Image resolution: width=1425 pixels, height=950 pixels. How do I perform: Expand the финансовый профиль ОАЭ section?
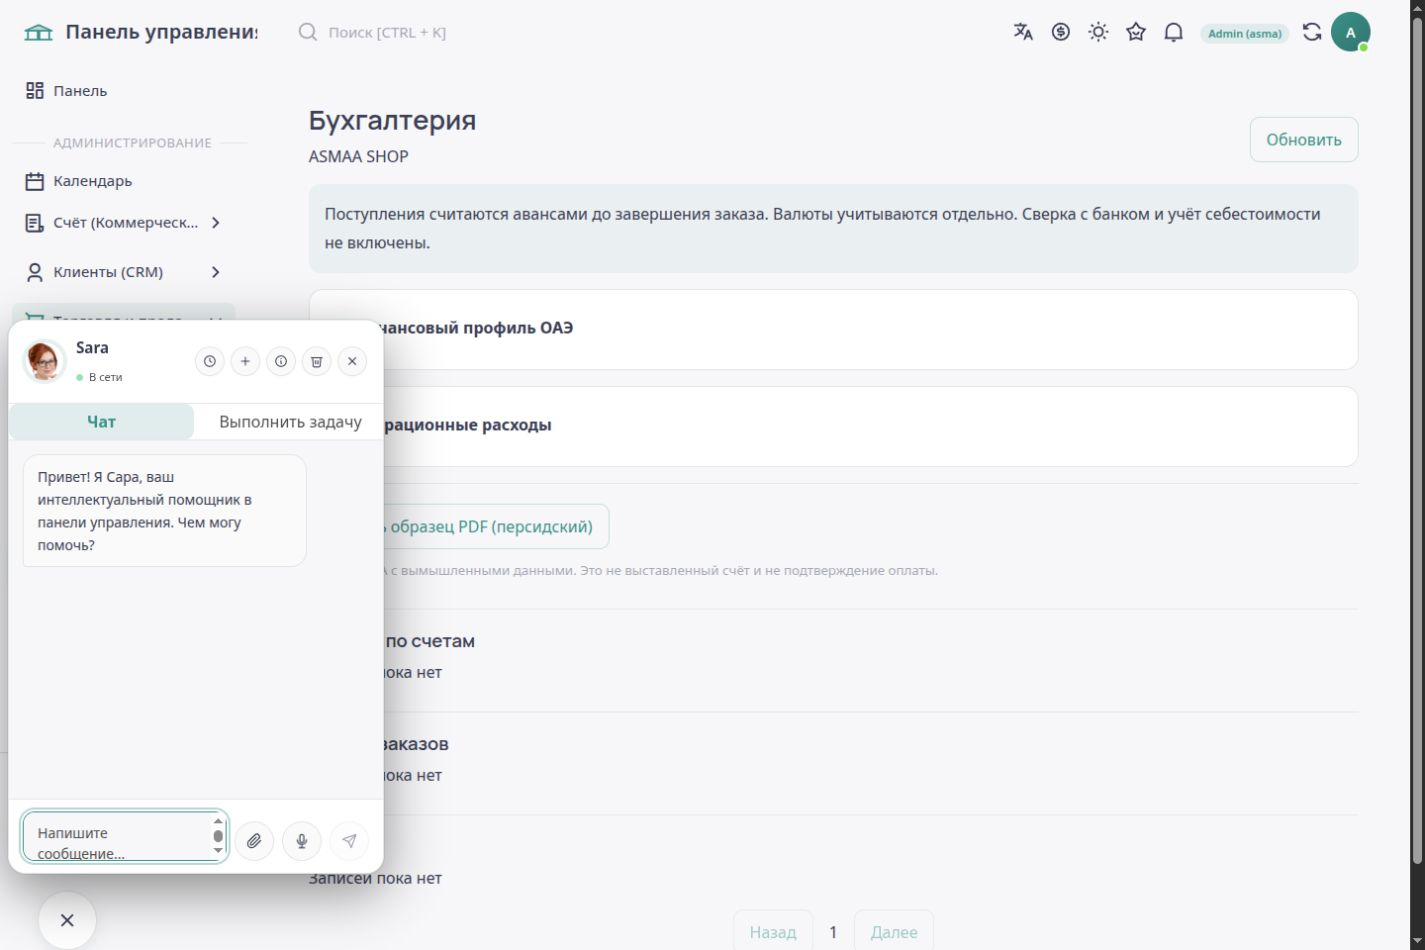pyautogui.click(x=833, y=329)
